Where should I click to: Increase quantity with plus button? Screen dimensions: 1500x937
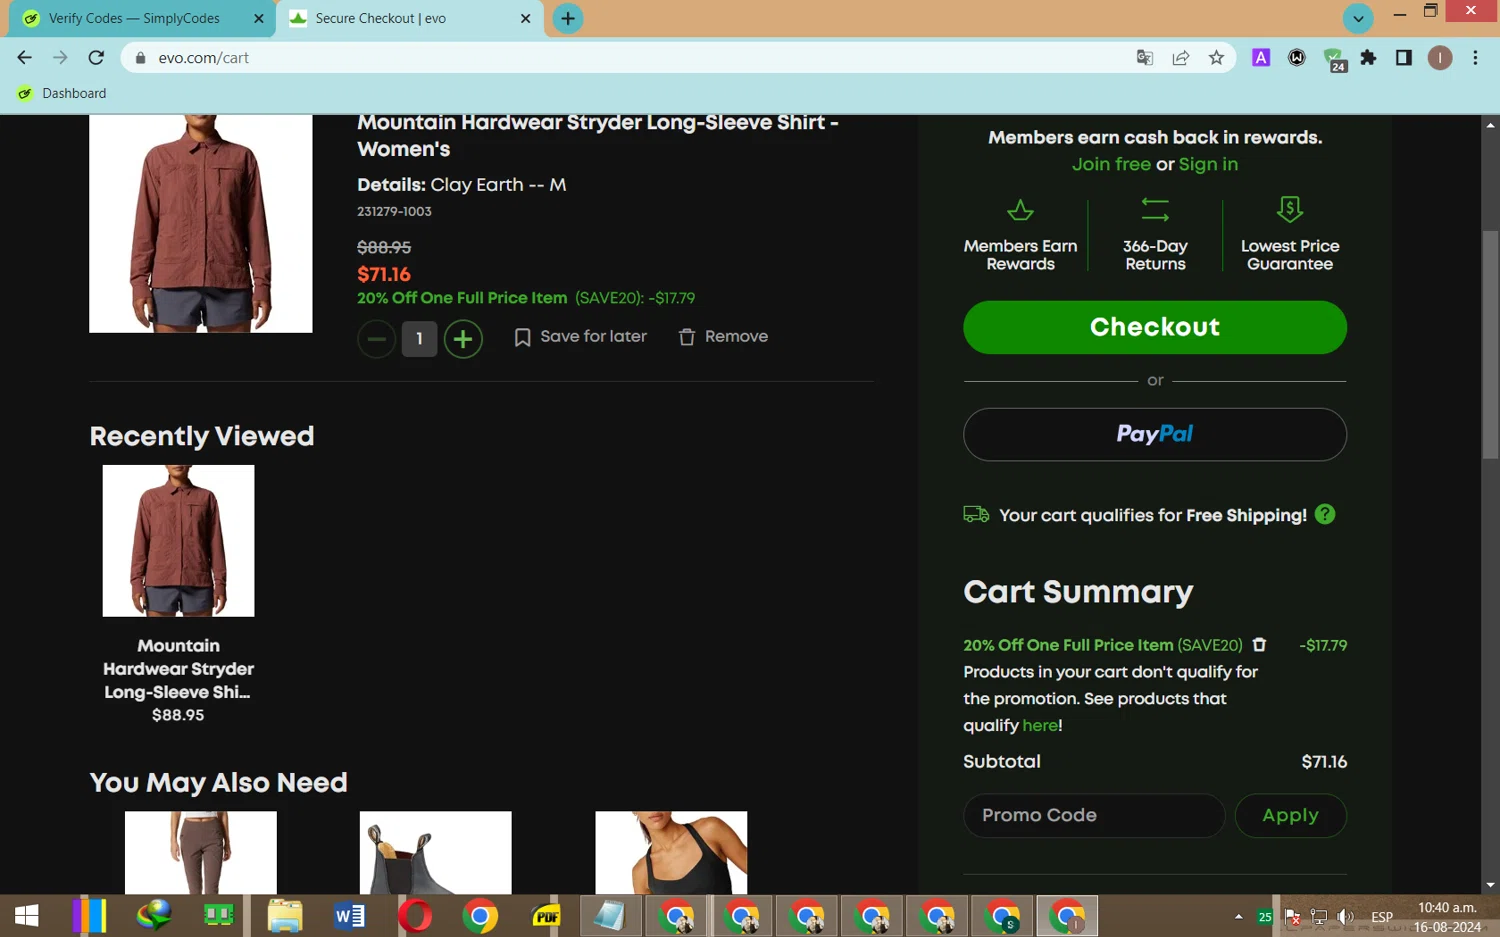463,339
